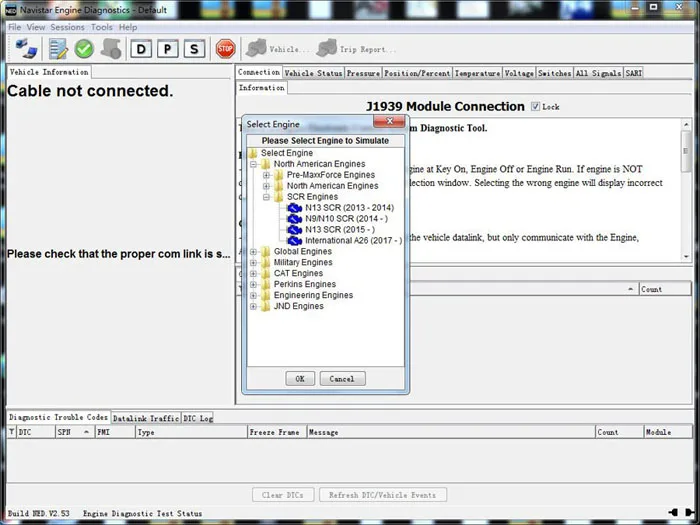Confirm engine selection with OK
This screenshot has width=700, height=525.
pos(300,379)
